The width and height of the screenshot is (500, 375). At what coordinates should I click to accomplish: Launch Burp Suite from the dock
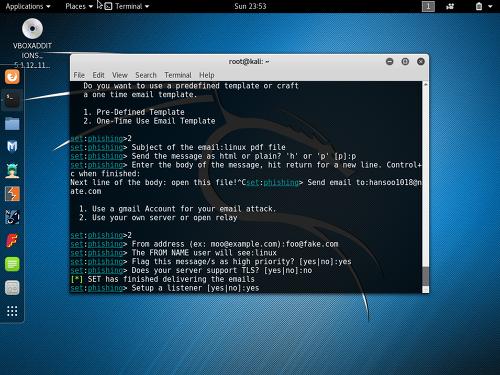(12, 194)
